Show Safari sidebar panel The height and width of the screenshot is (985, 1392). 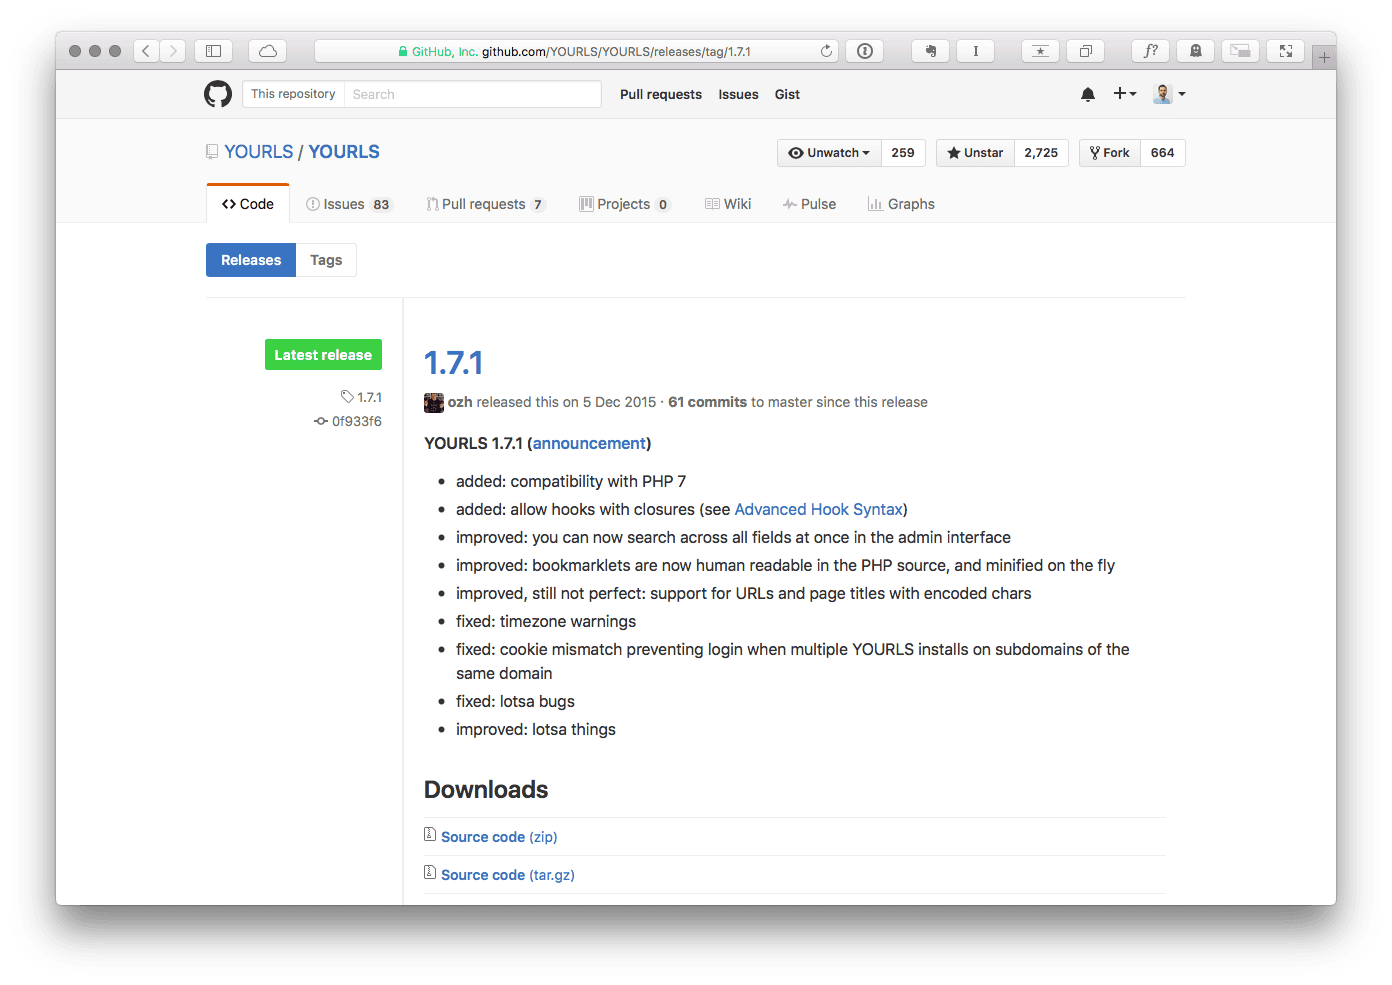point(213,51)
